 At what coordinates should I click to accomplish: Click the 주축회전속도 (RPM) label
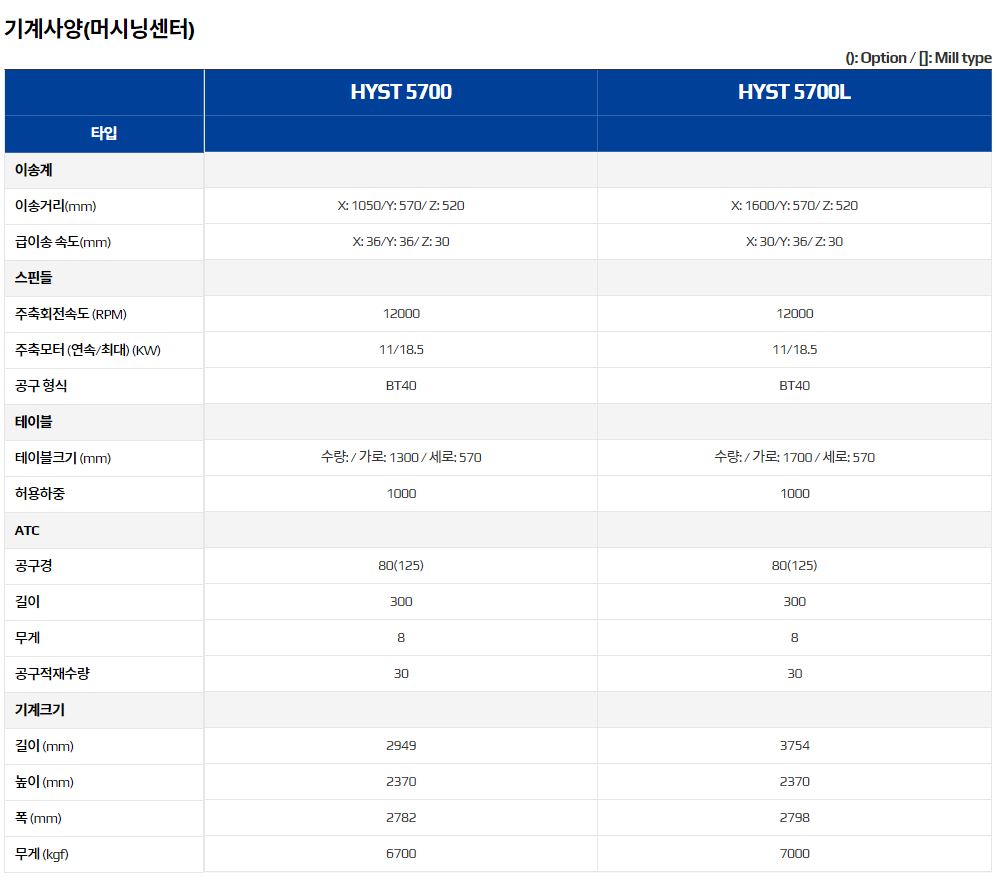coord(71,314)
